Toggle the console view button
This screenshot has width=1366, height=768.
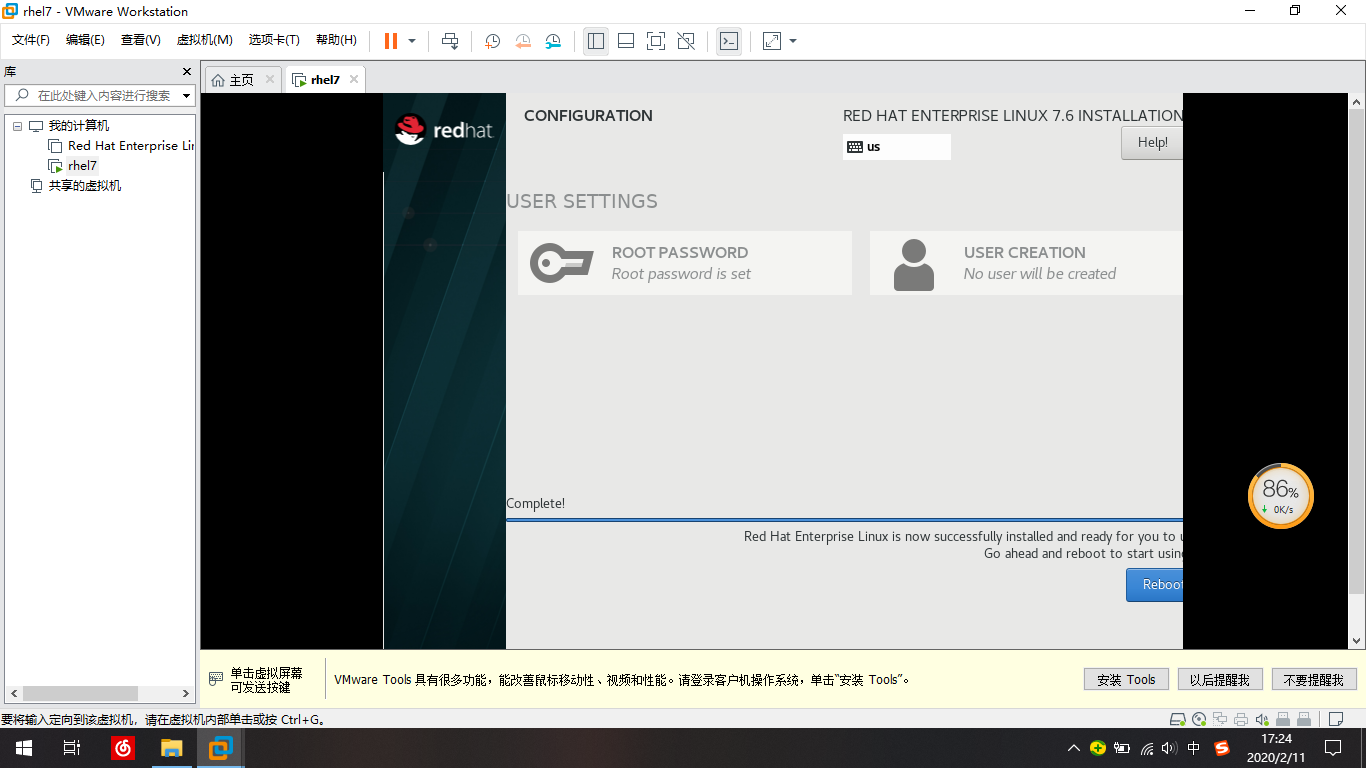pyautogui.click(x=729, y=41)
